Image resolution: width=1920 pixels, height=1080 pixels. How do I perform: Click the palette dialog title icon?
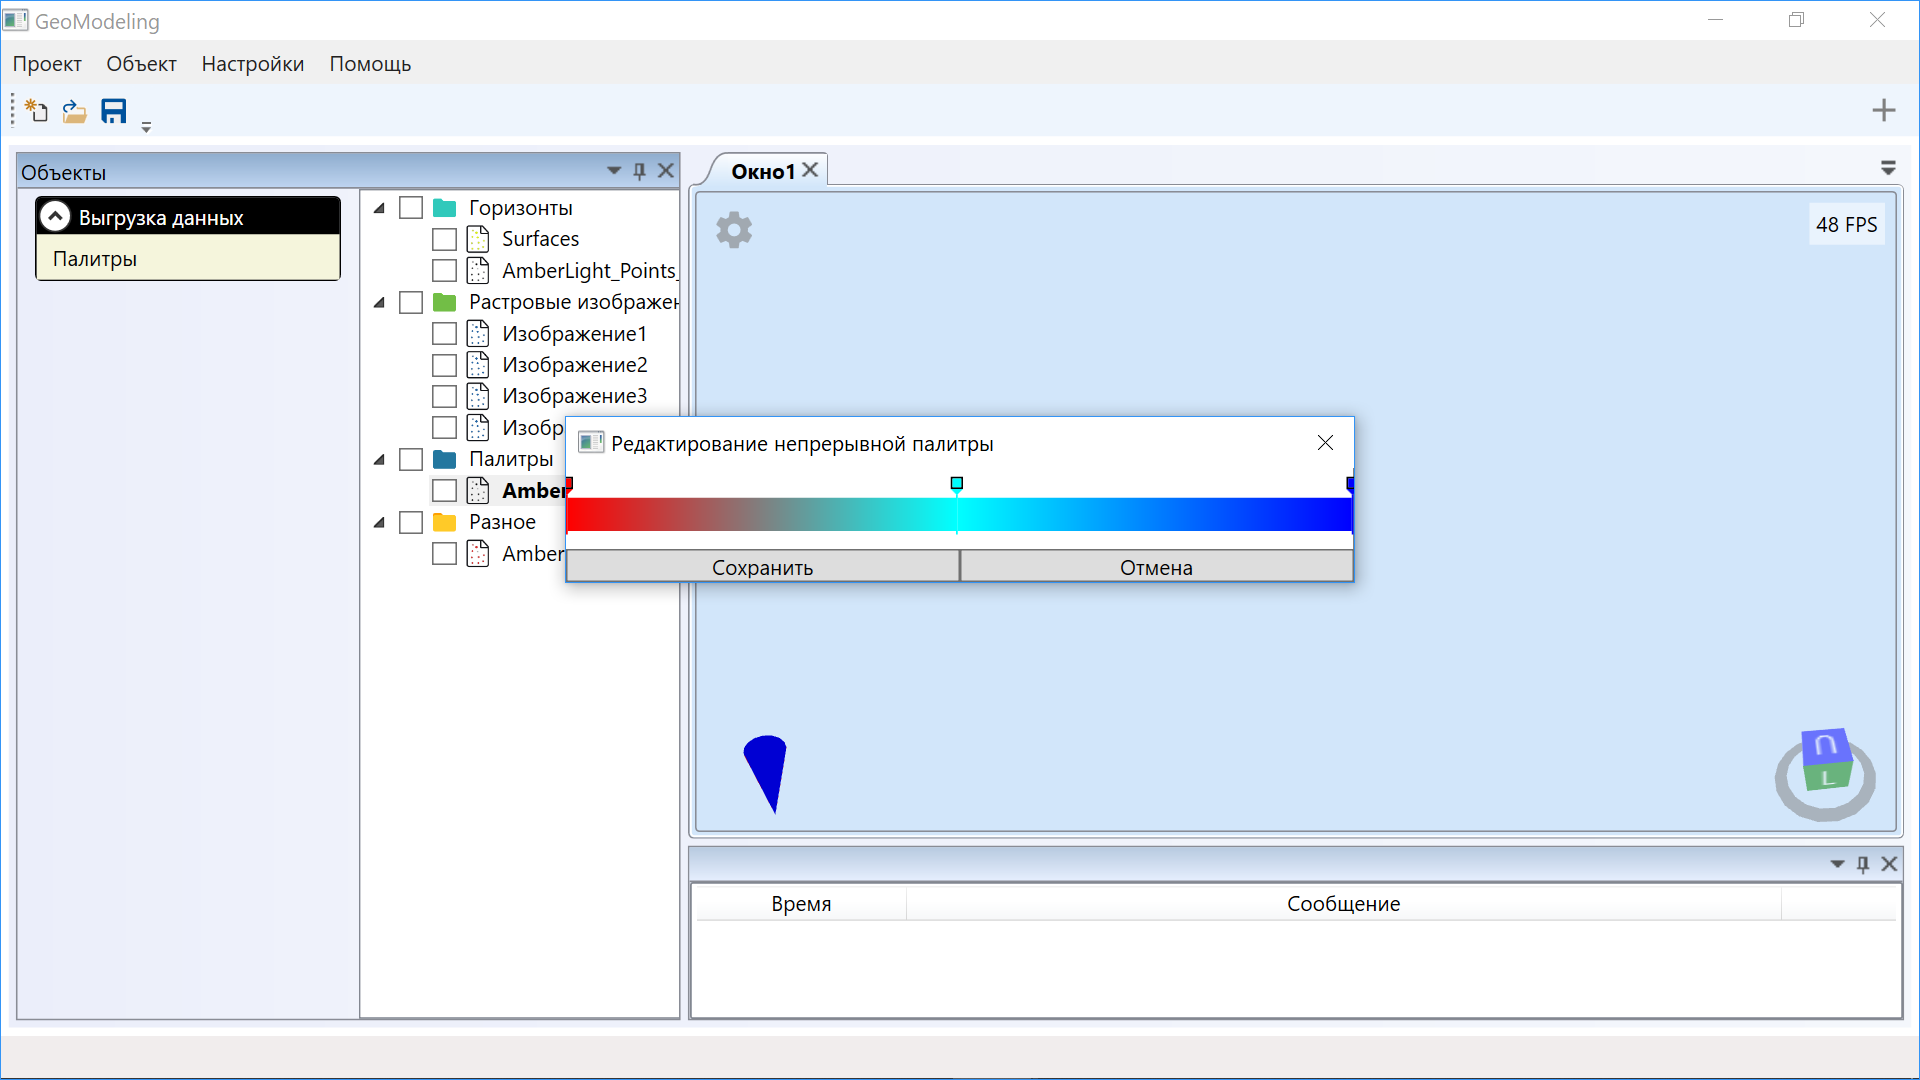tap(591, 443)
